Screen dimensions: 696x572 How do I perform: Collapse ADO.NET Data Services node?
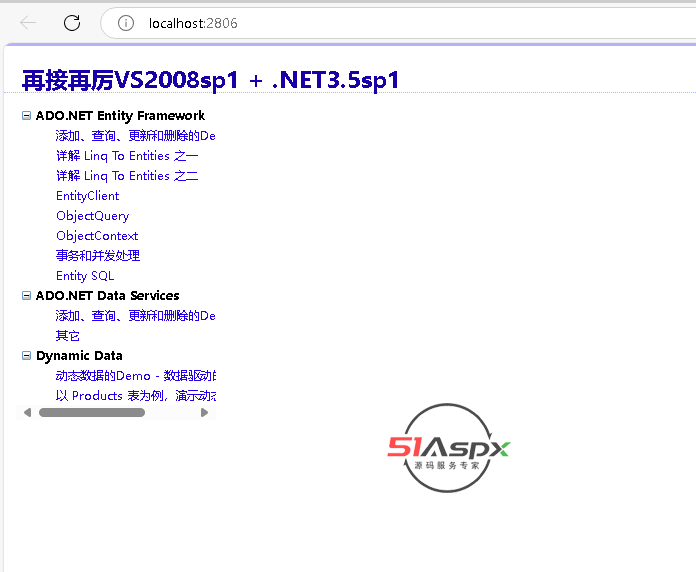coord(27,296)
